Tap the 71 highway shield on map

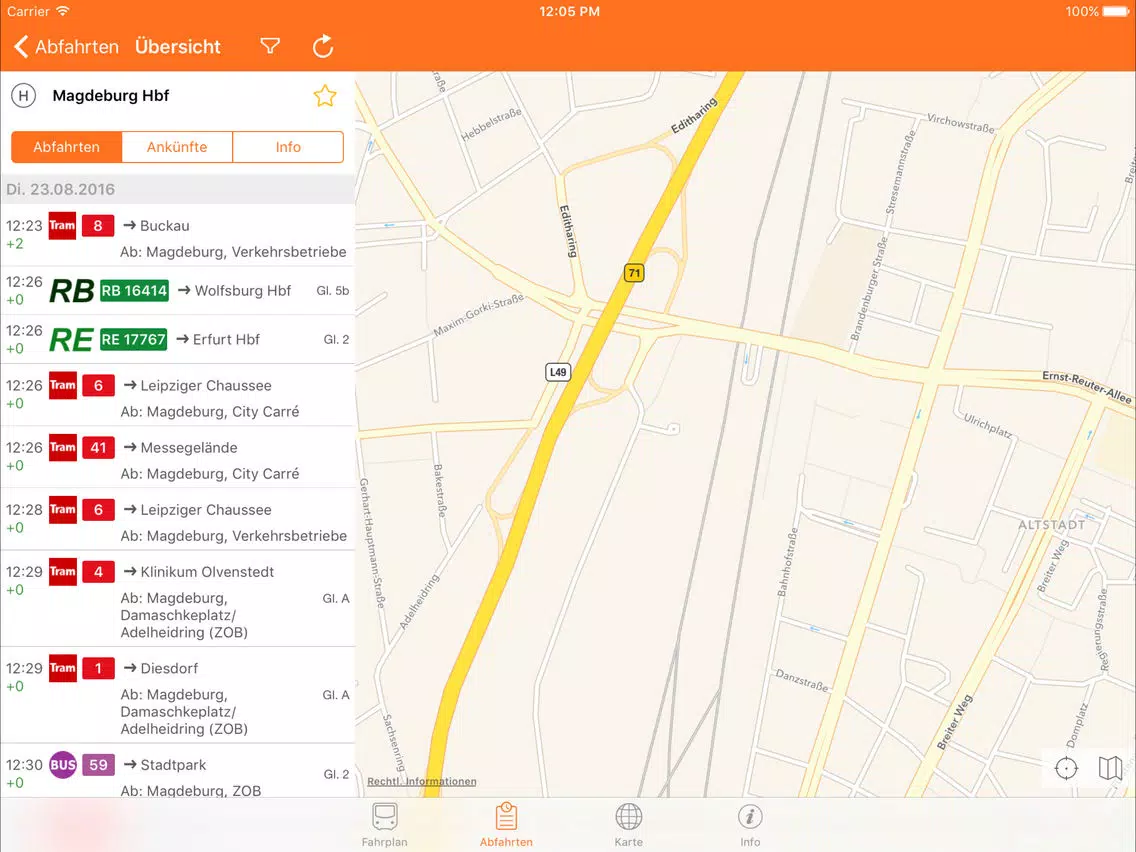click(634, 273)
